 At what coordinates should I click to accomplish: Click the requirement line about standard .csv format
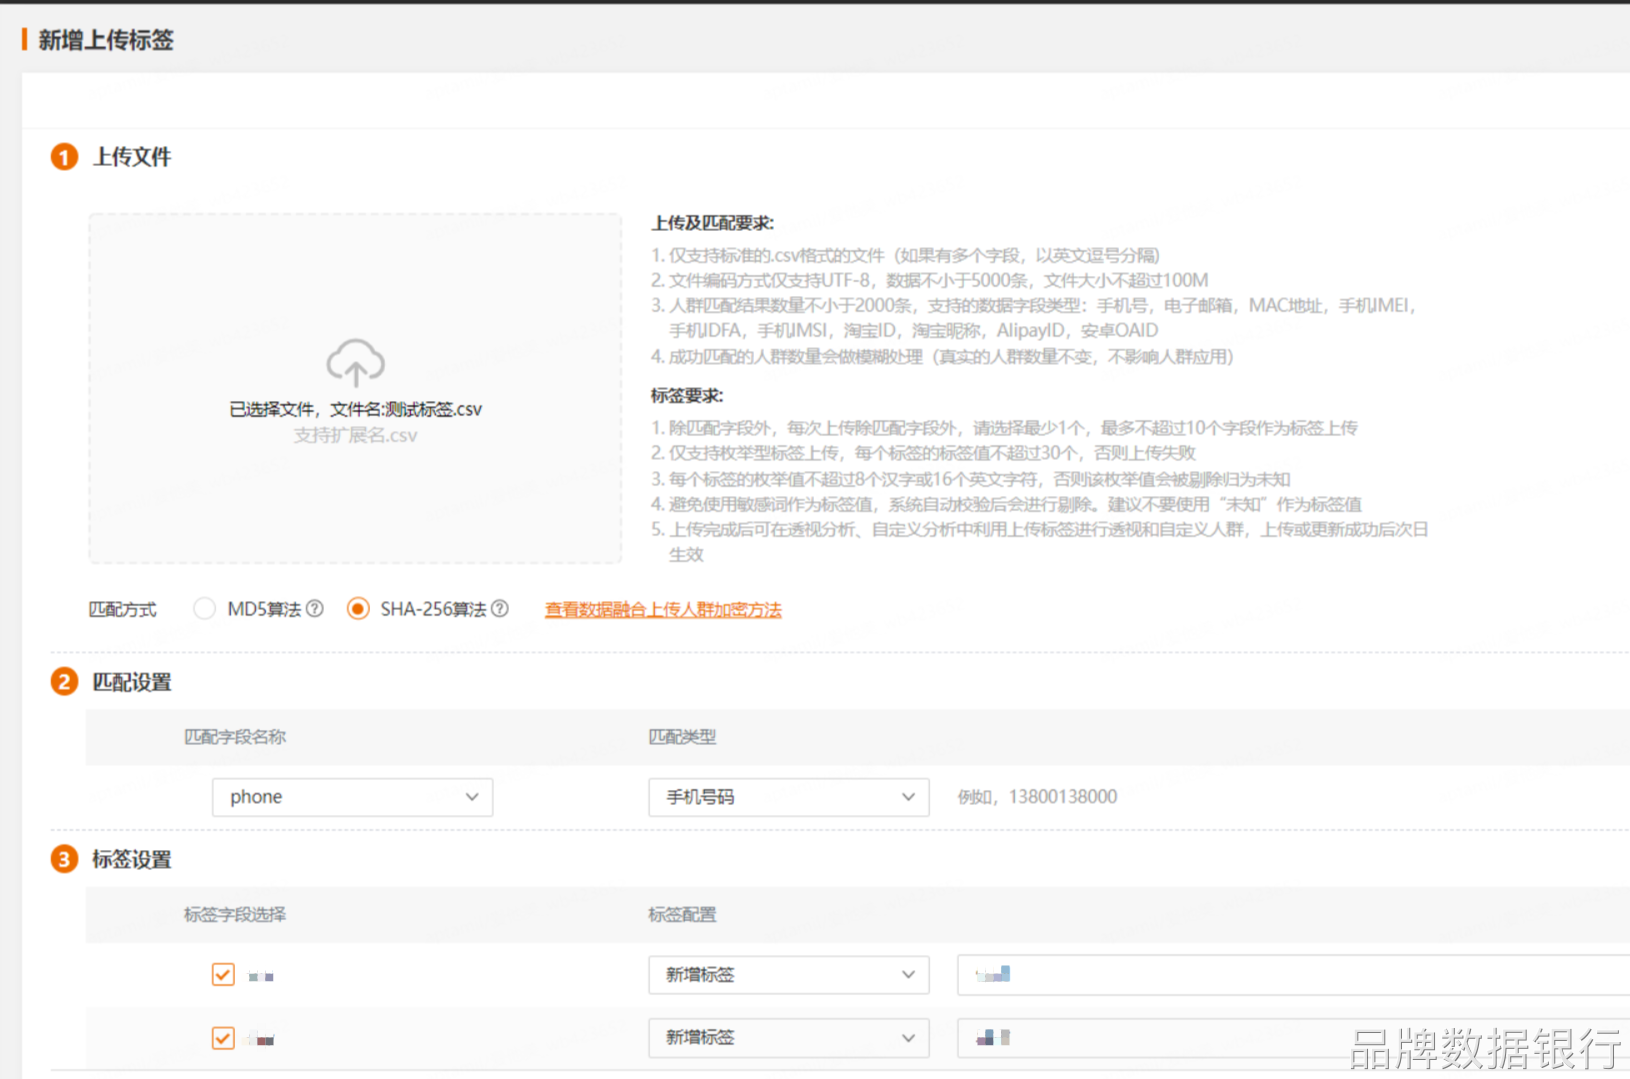click(x=905, y=255)
